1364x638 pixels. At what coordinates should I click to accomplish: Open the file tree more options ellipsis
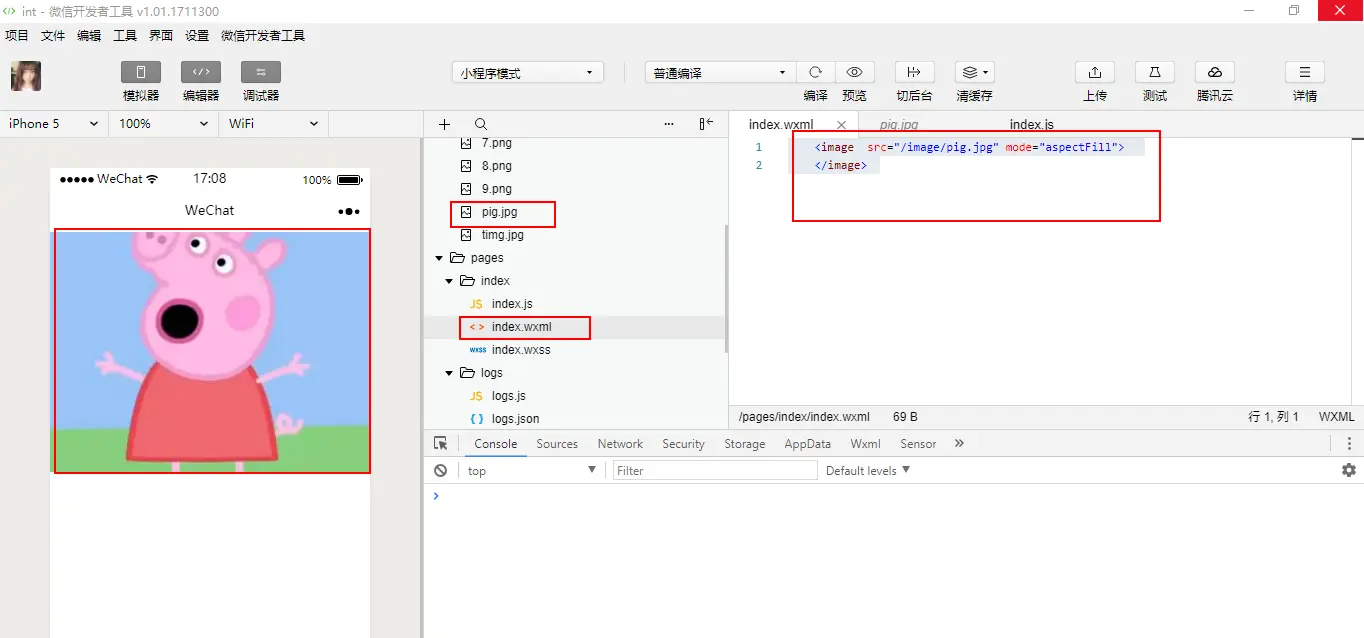click(669, 124)
